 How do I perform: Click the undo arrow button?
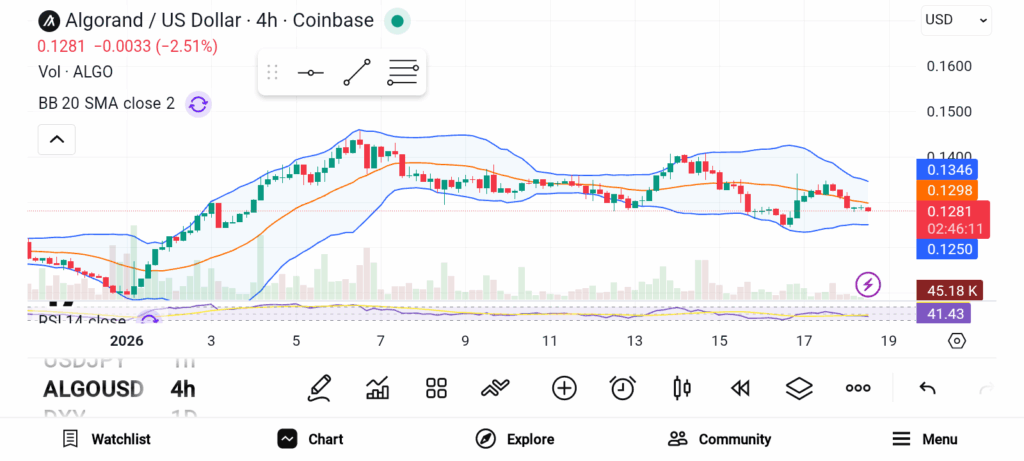[927, 388]
